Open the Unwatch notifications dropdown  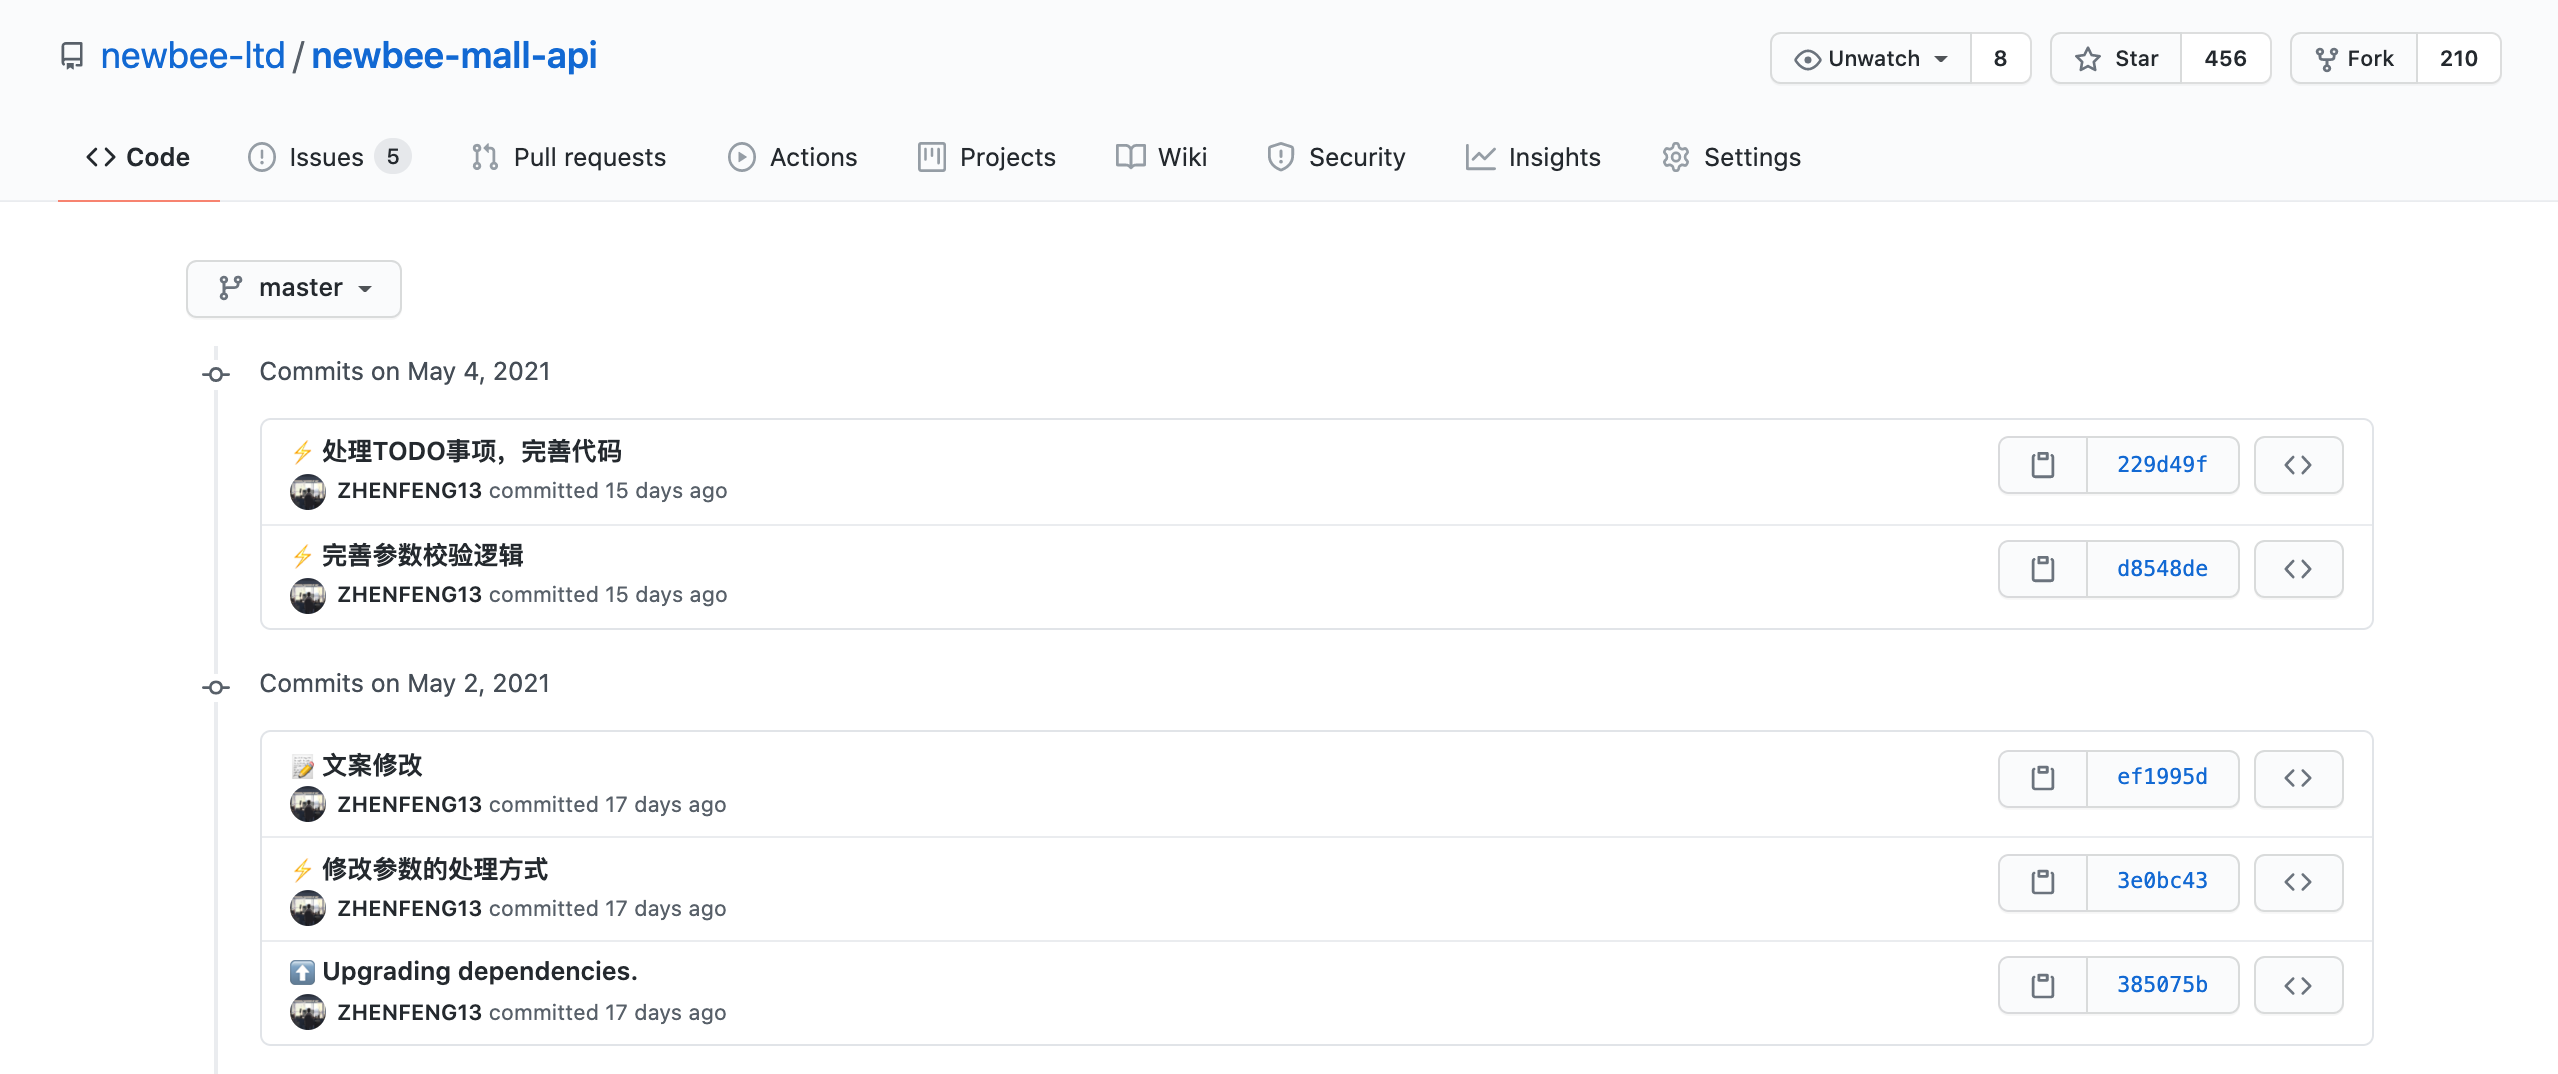coord(1871,59)
